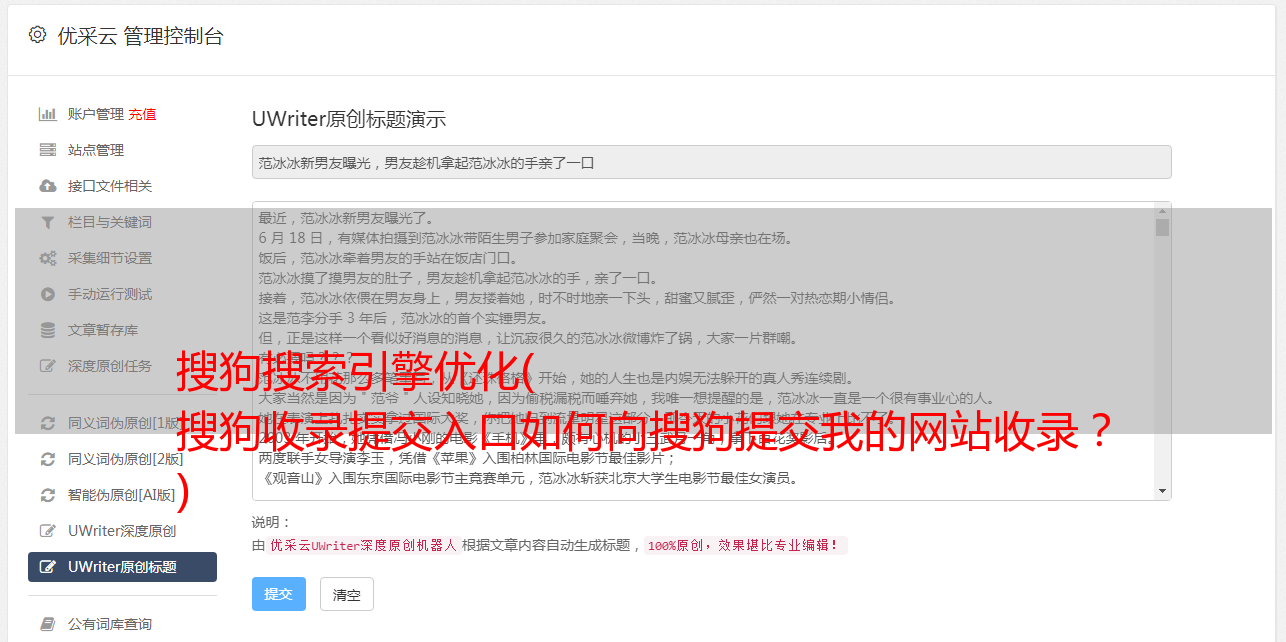Select the UWriter原创标题 sidebar entry

coord(122,567)
